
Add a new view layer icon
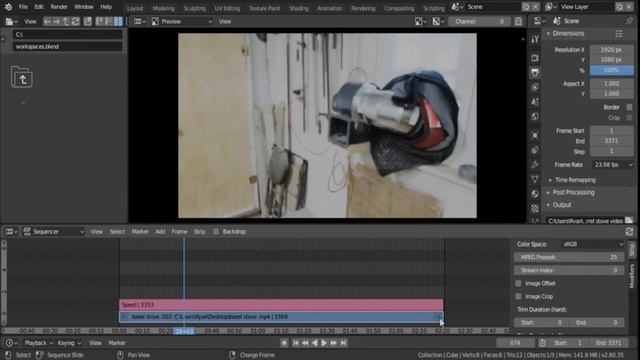pyautogui.click(x=620, y=7)
